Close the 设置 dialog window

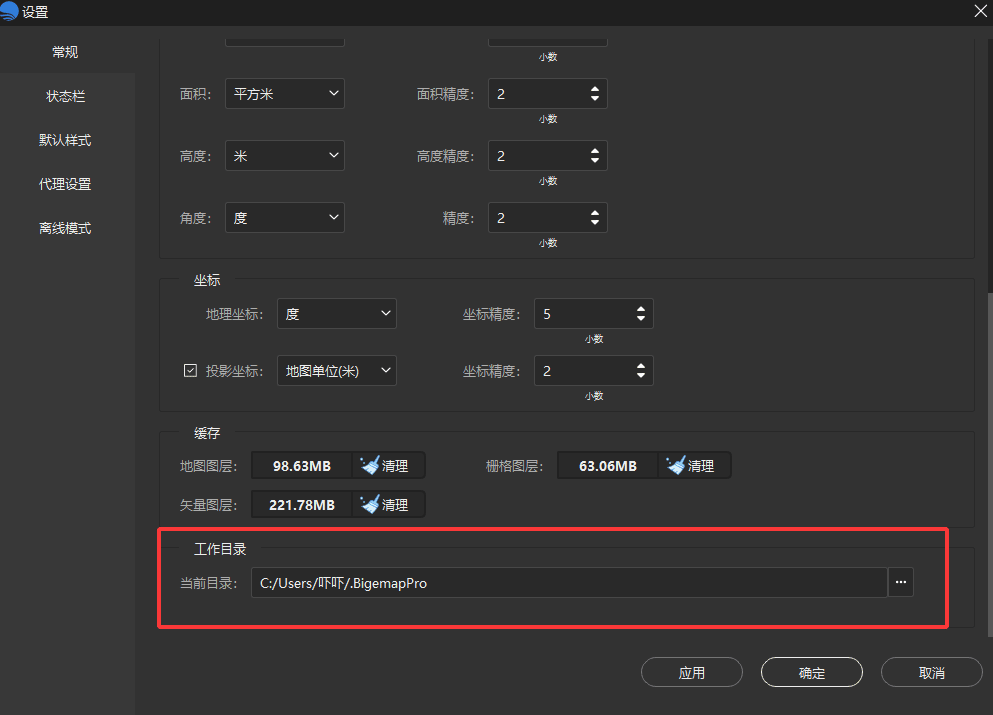point(980,11)
